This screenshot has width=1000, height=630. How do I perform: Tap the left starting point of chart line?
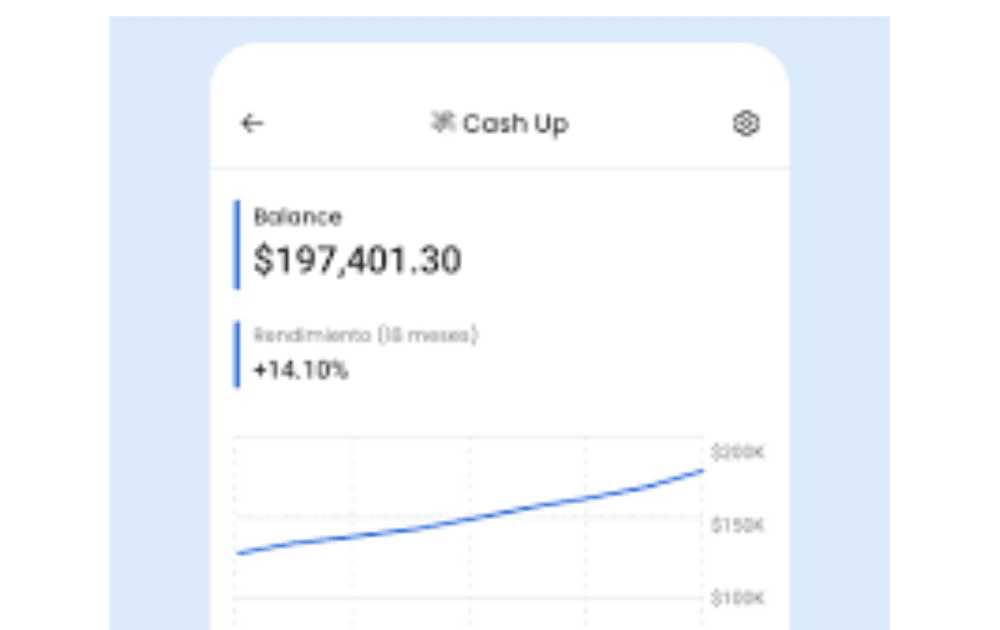(238, 552)
